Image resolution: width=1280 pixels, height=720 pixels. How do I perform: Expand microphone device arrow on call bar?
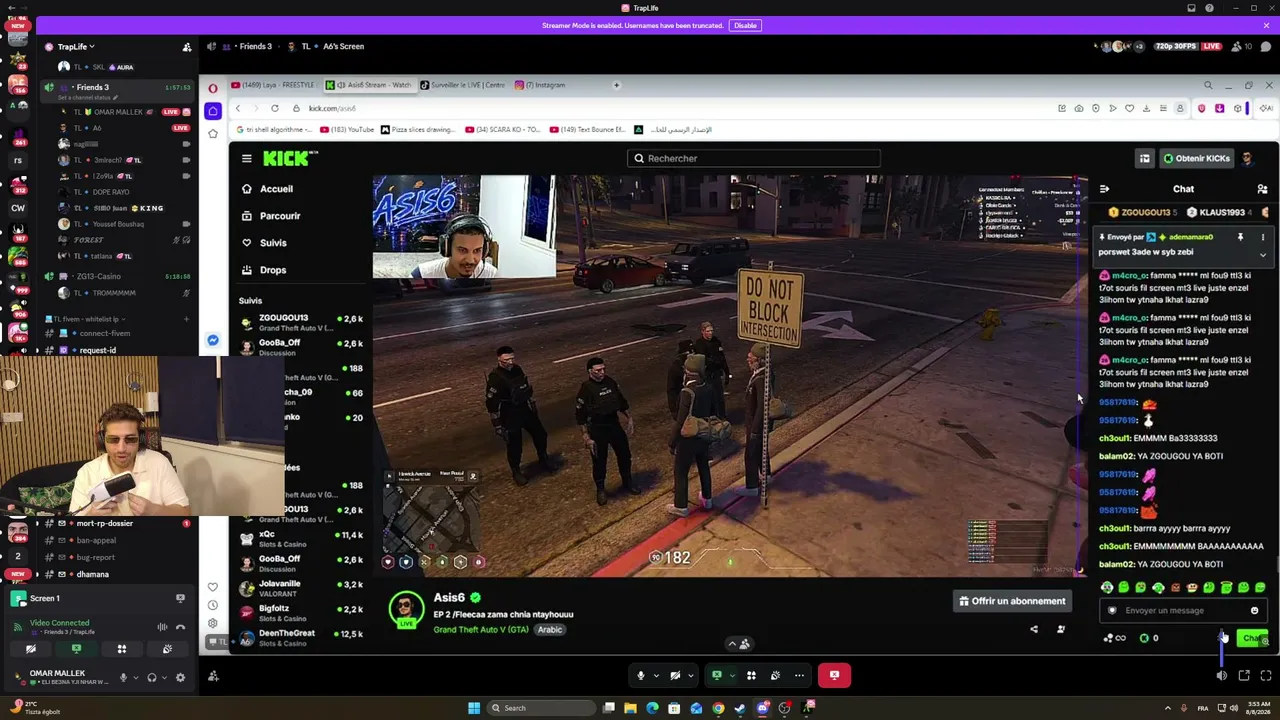[x=656, y=676]
